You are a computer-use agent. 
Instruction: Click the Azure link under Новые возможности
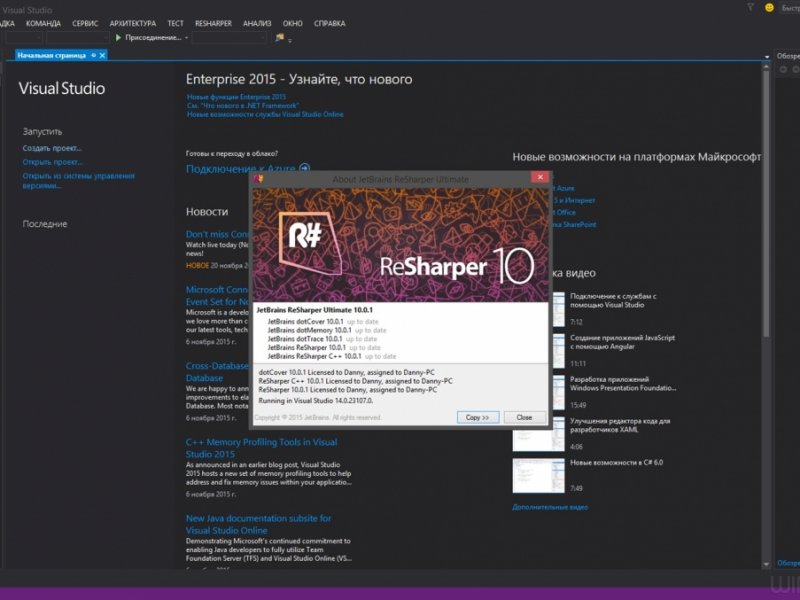point(565,188)
